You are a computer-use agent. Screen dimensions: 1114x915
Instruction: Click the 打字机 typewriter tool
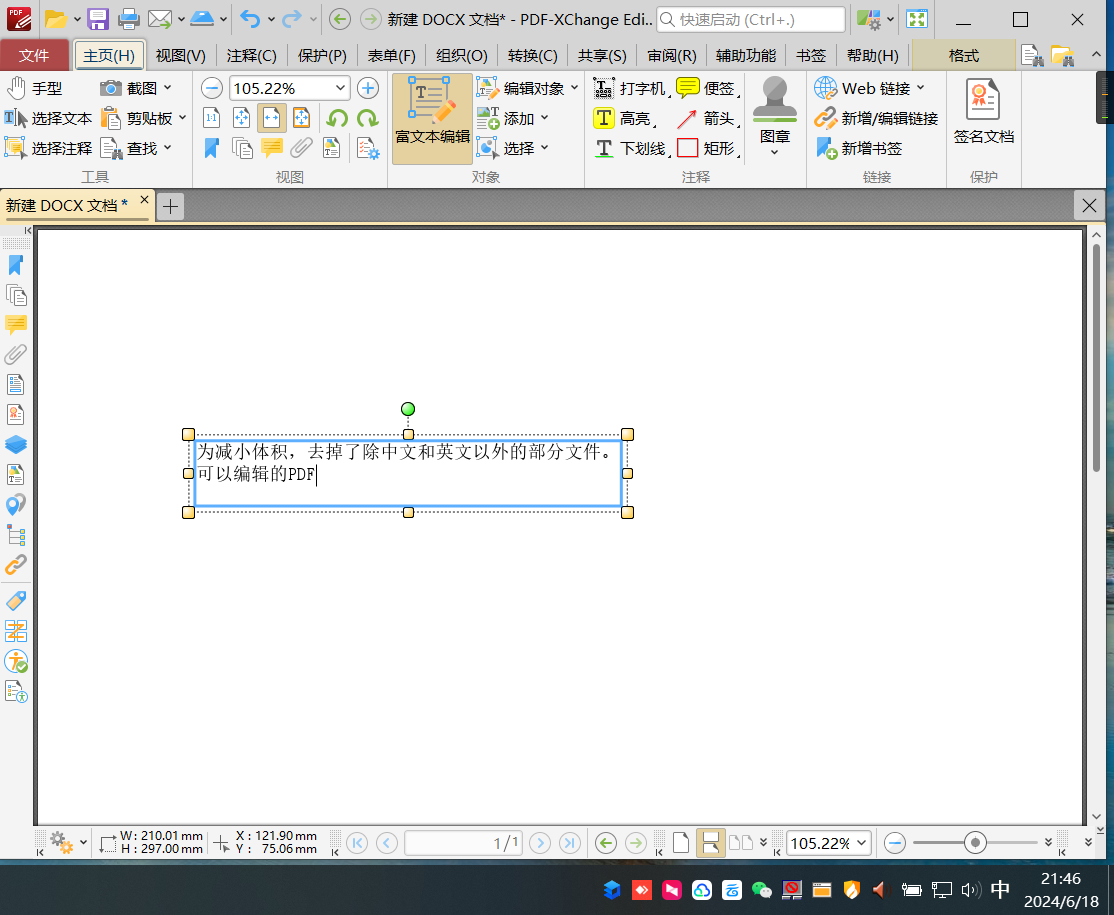click(x=629, y=88)
